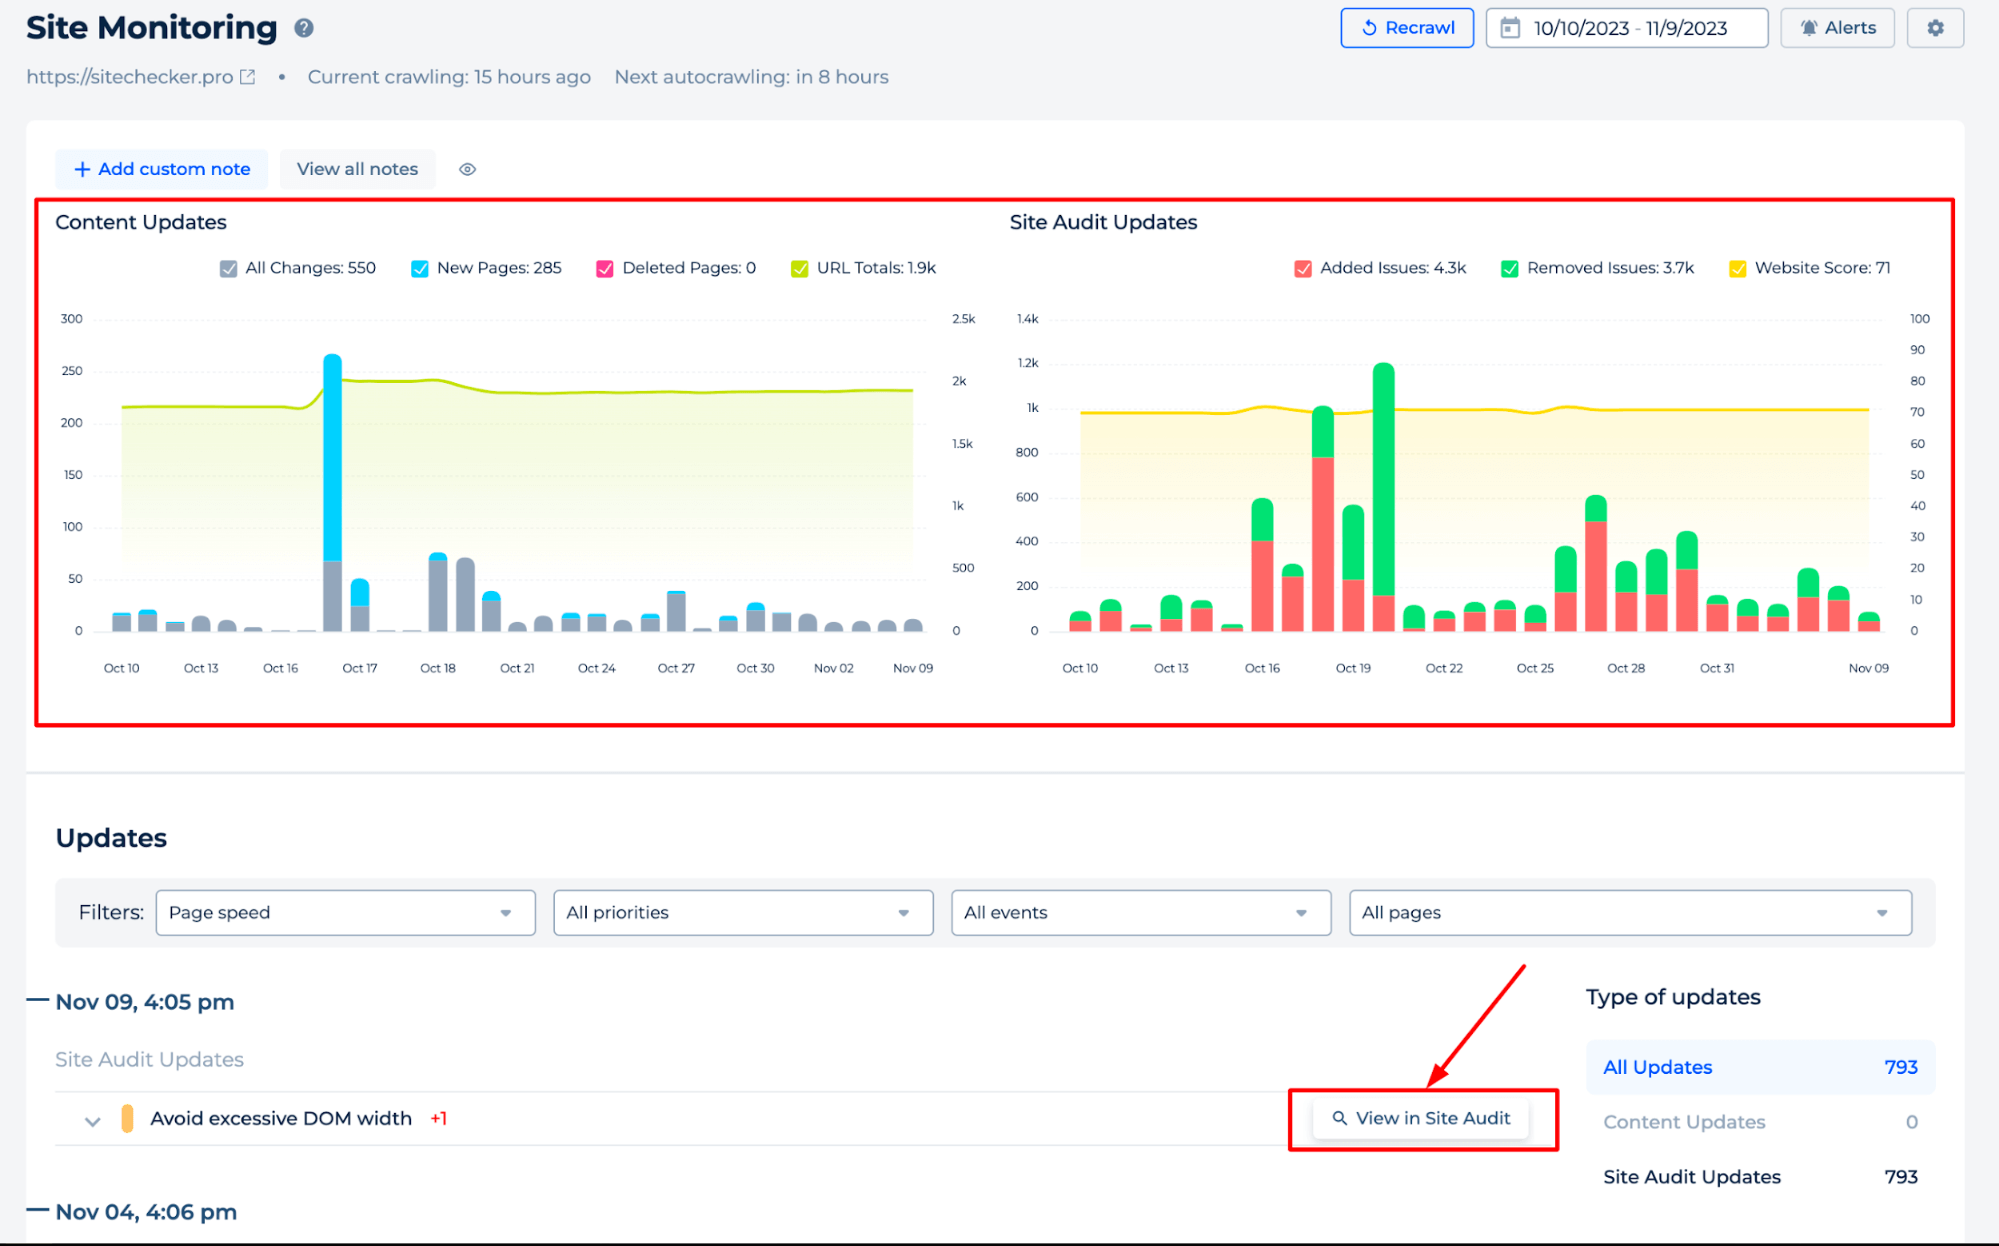Click the settings gear icon

click(1936, 27)
